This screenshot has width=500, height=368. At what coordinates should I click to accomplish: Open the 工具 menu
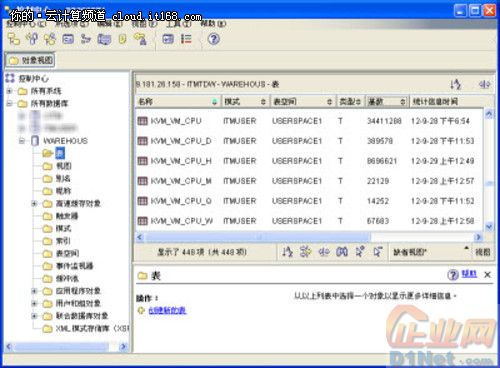(179, 24)
